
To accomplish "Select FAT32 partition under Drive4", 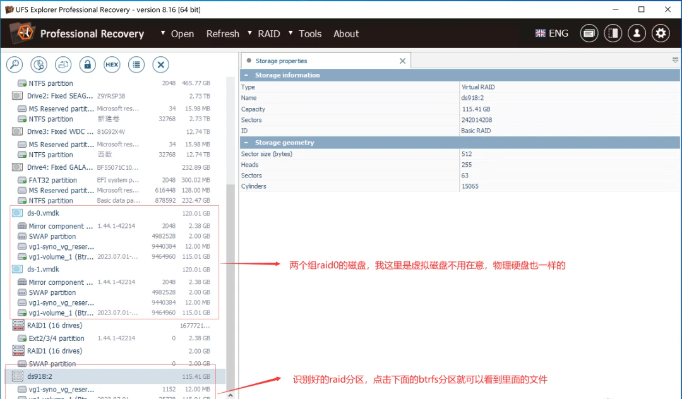I will coord(114,180).
